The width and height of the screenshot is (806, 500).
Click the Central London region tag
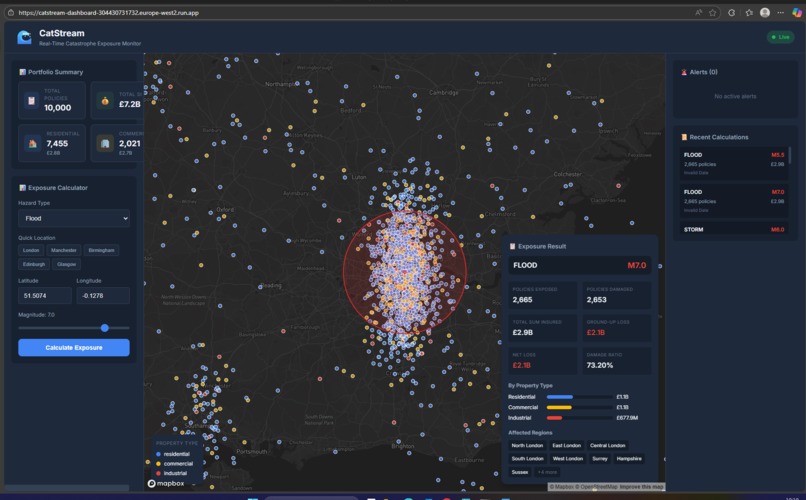point(608,446)
